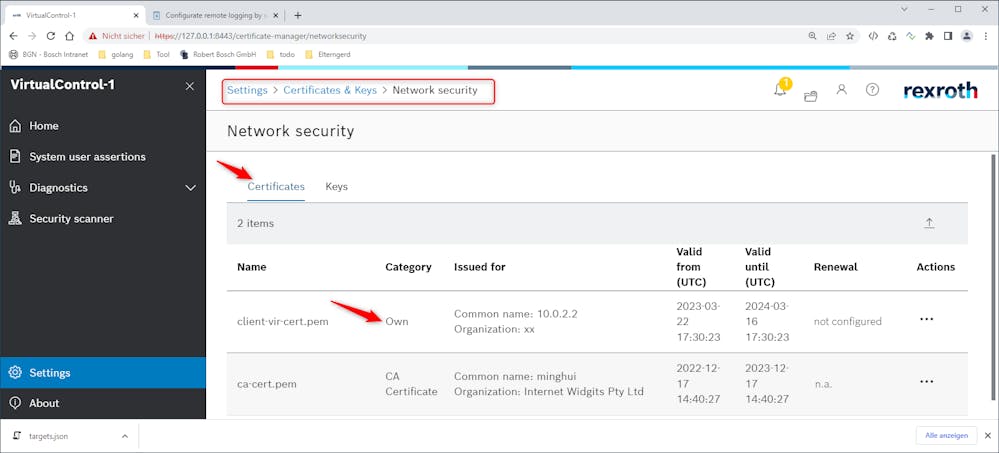Open the Chrome profile avatar
The height and width of the screenshot is (453, 999).
point(967,36)
